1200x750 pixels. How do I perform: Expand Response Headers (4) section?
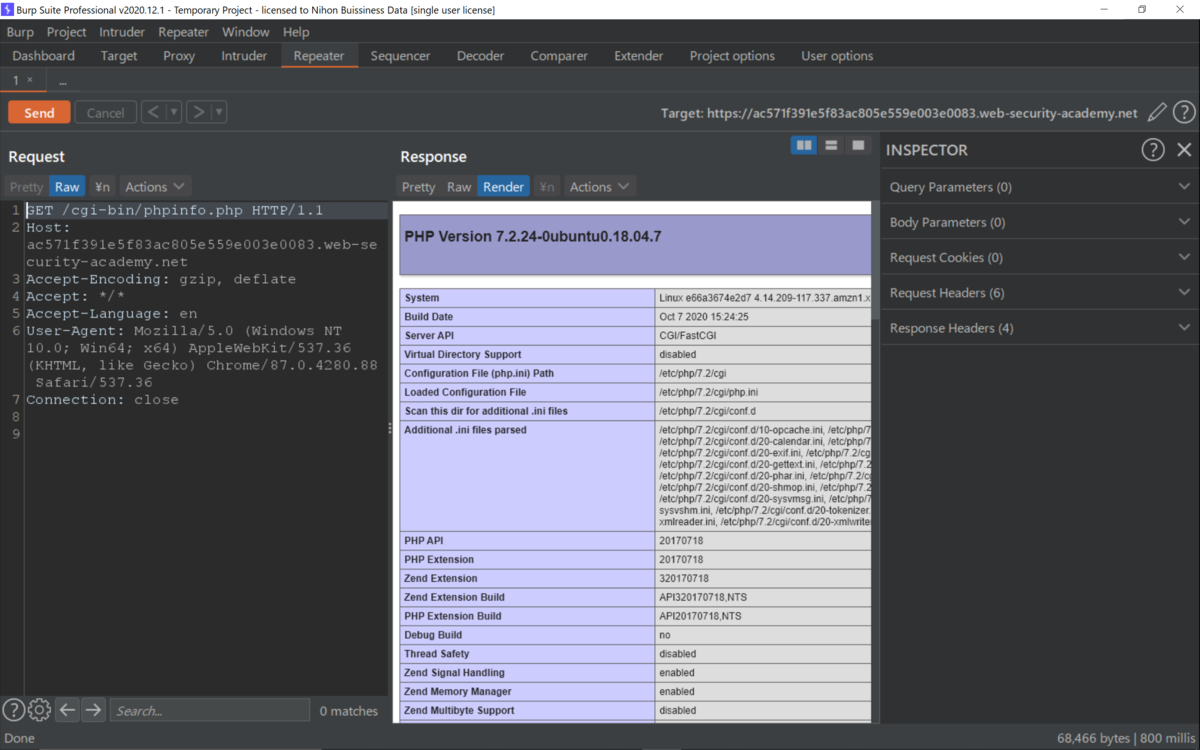coord(1040,328)
